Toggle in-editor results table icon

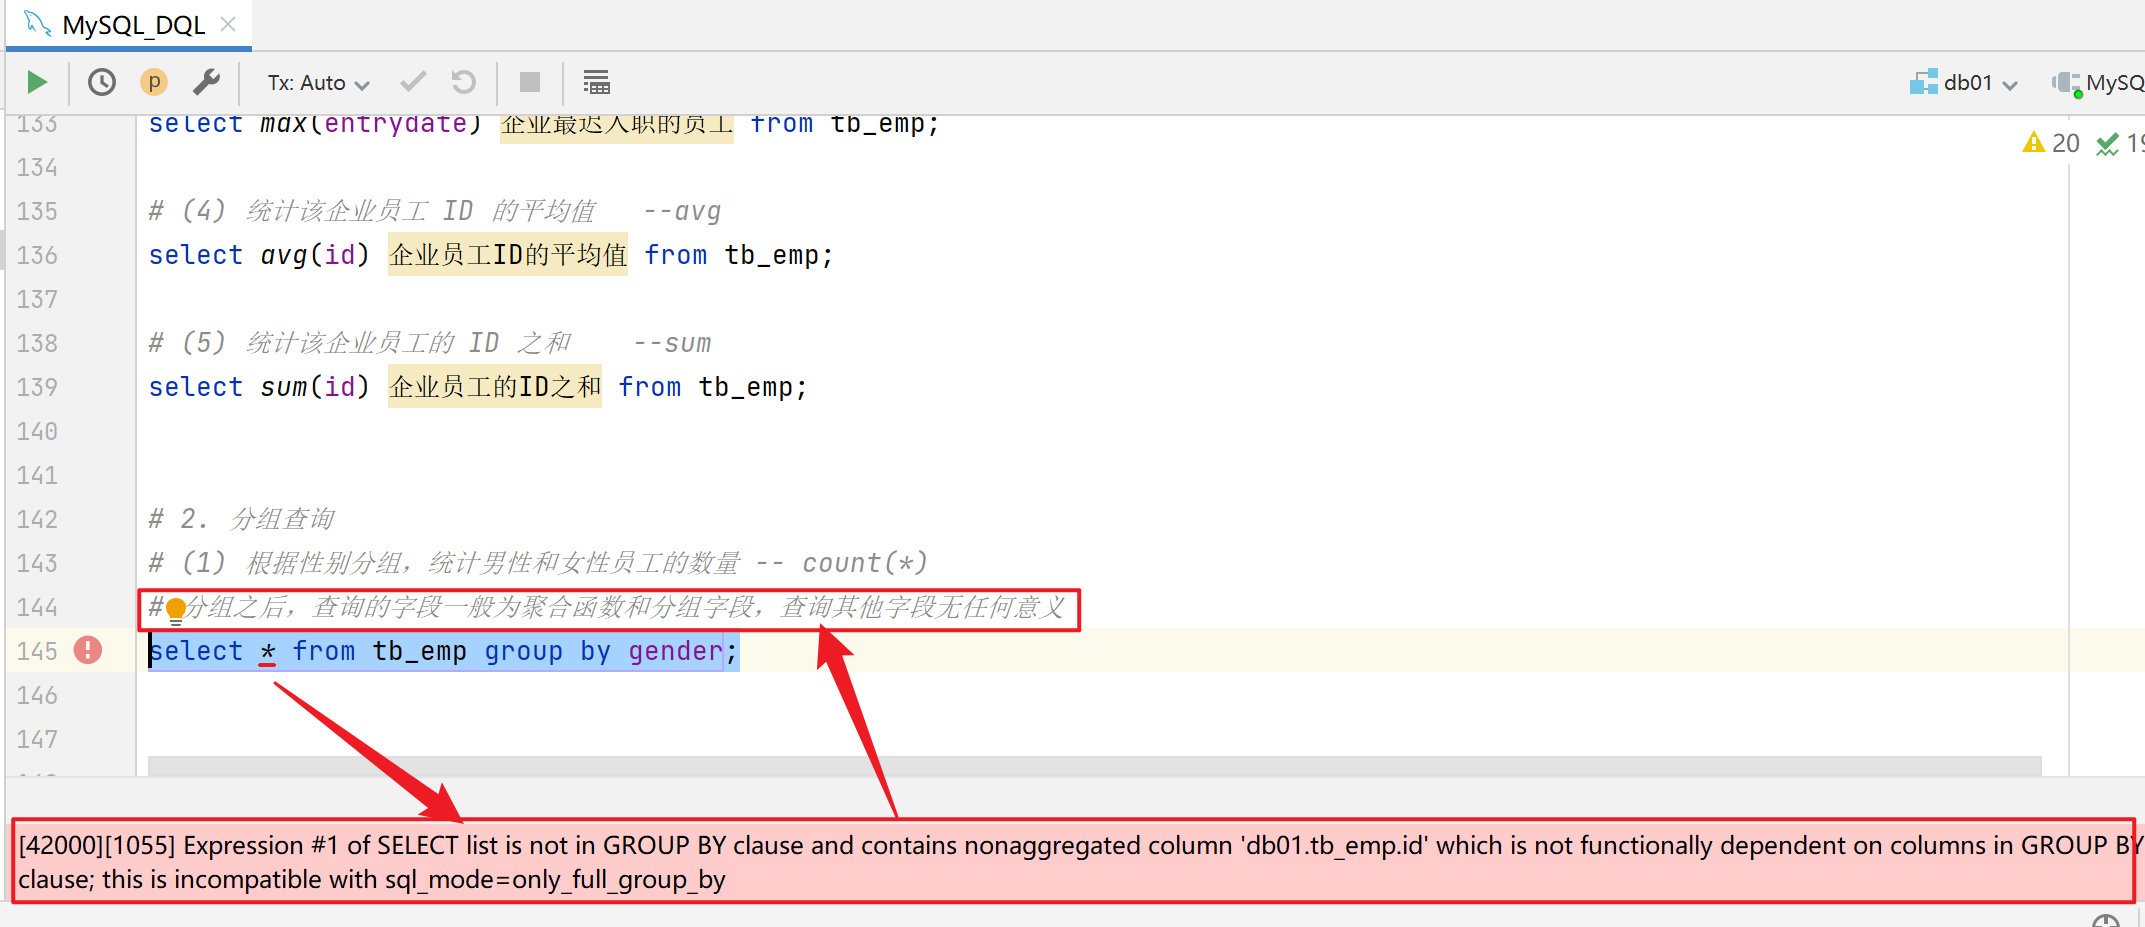[597, 82]
